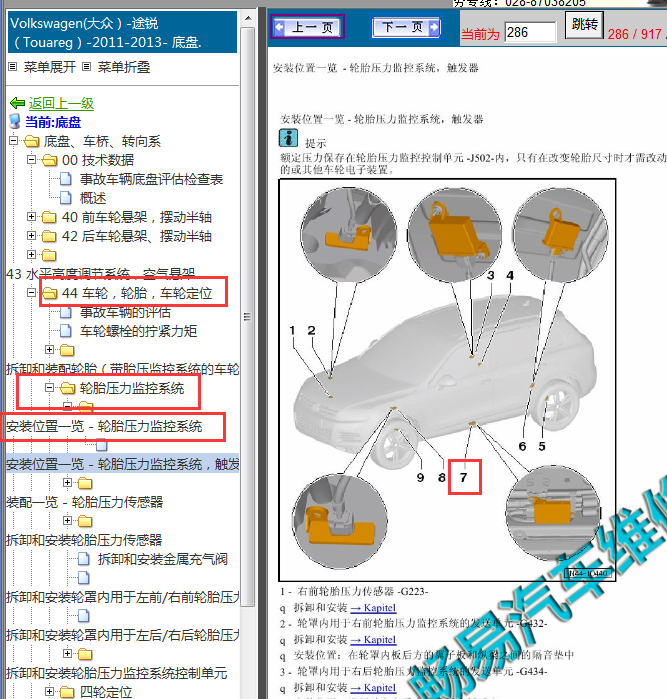Image resolution: width=667 pixels, height=699 pixels.
Task: Click 286 / 917 page counter text
Action: pyautogui.click(x=634, y=34)
